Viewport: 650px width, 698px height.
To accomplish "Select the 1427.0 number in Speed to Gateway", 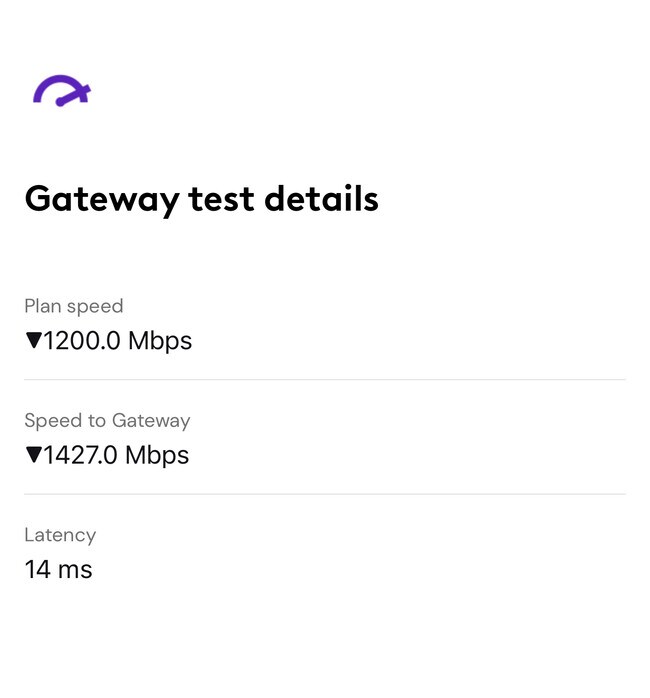I will 81,455.
